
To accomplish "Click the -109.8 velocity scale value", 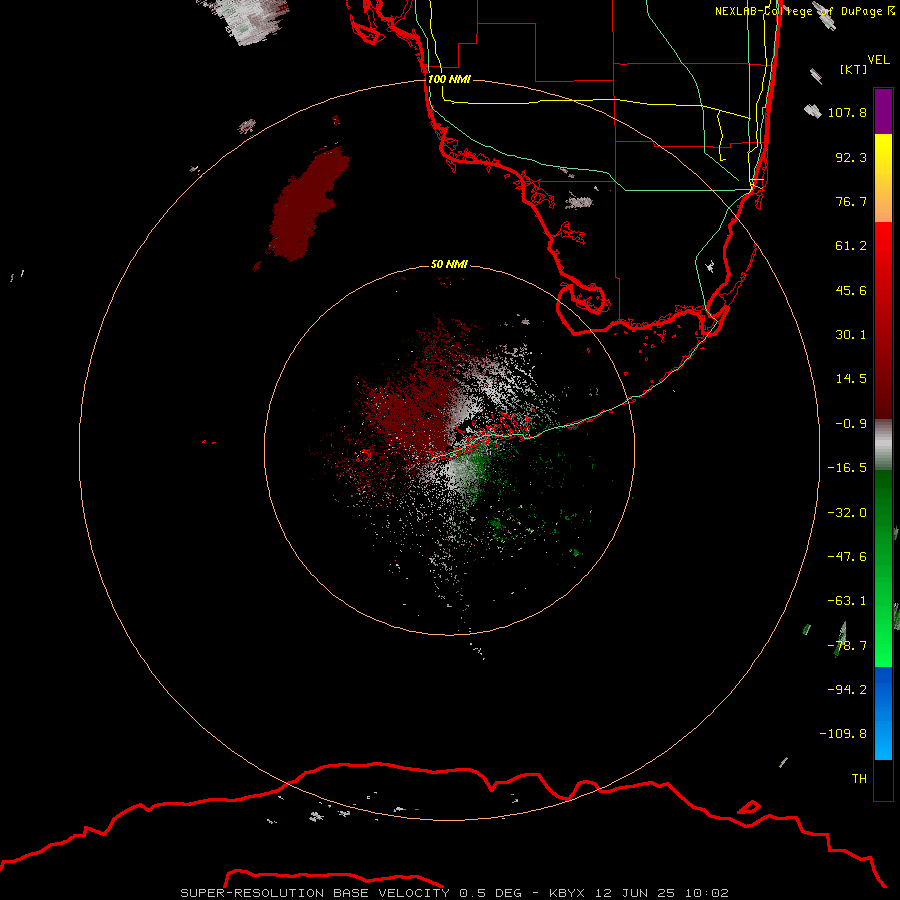I will (843, 734).
